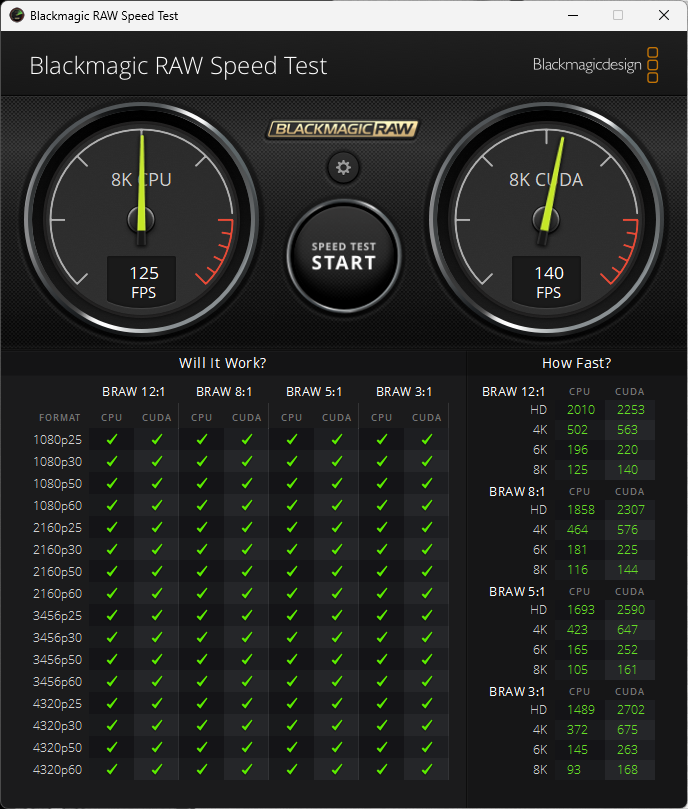Viewport: 688px width, 809px height.
Task: Click 4320p25 BRAW 8:1 CPU checkmark
Action: pyautogui.click(x=202, y=703)
